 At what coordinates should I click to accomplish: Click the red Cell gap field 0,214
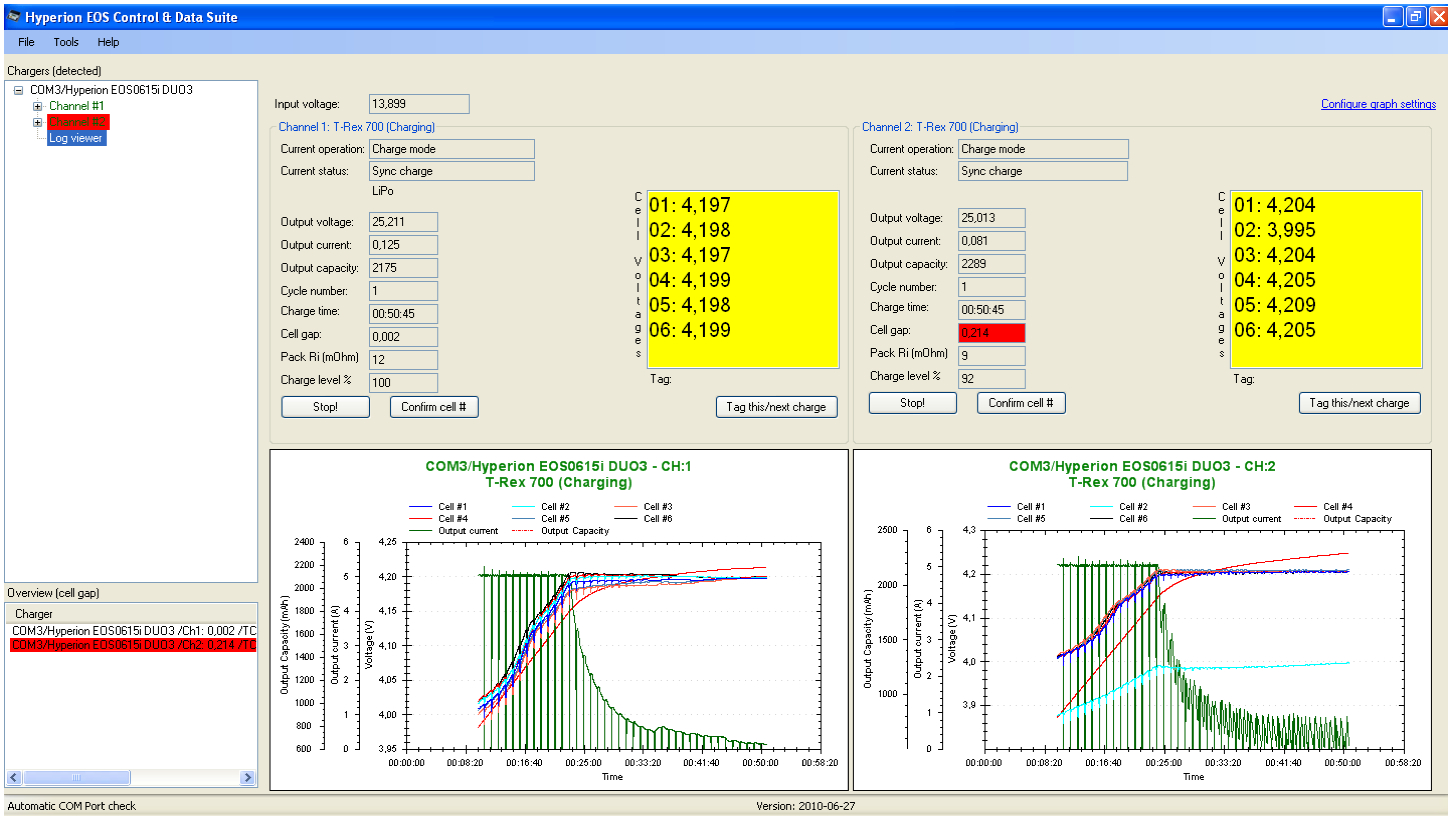click(x=991, y=333)
